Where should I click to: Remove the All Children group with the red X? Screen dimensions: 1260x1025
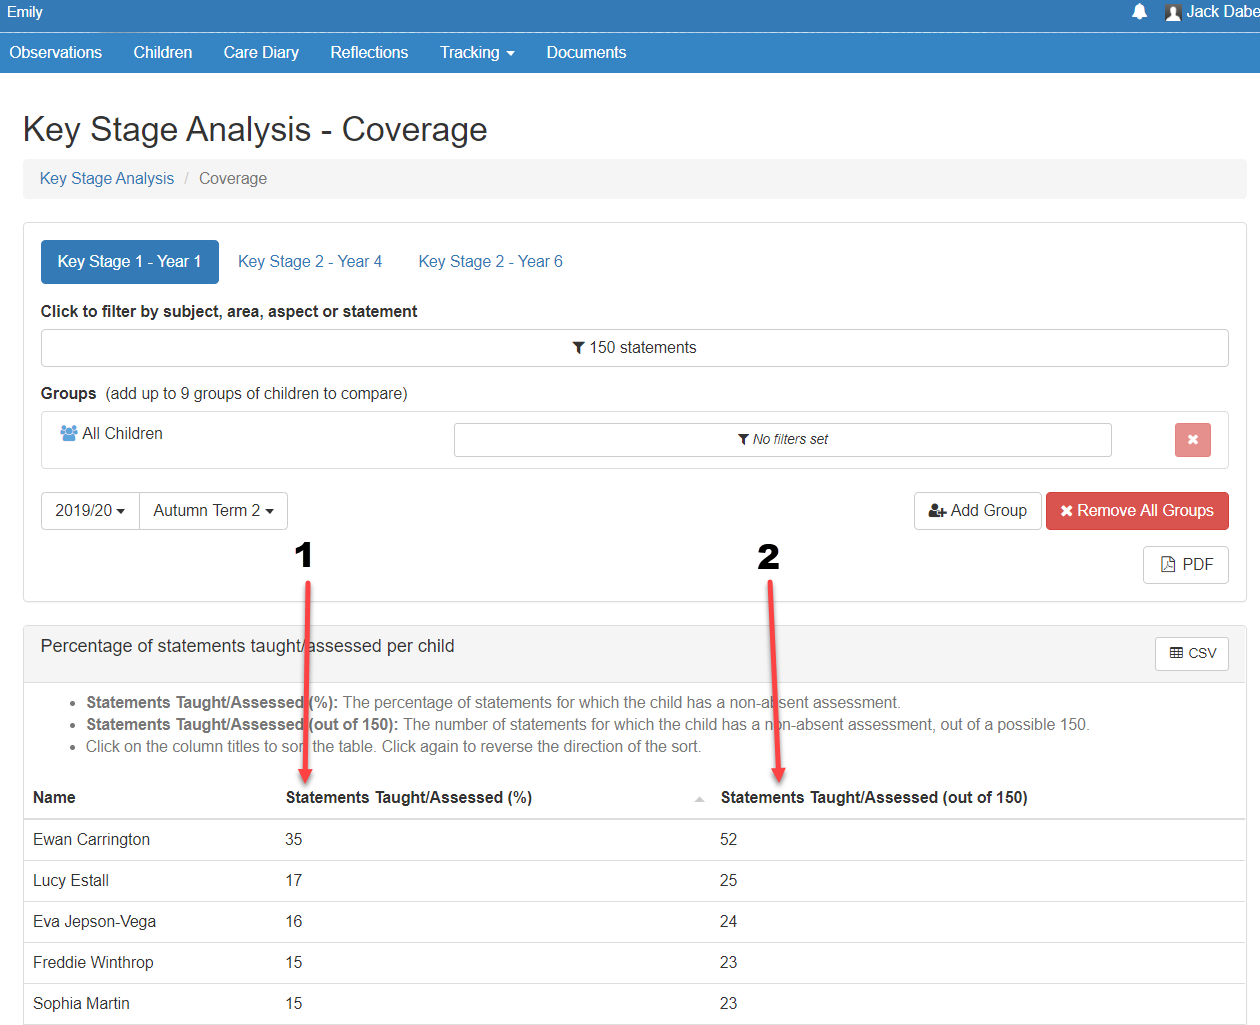tap(1192, 440)
